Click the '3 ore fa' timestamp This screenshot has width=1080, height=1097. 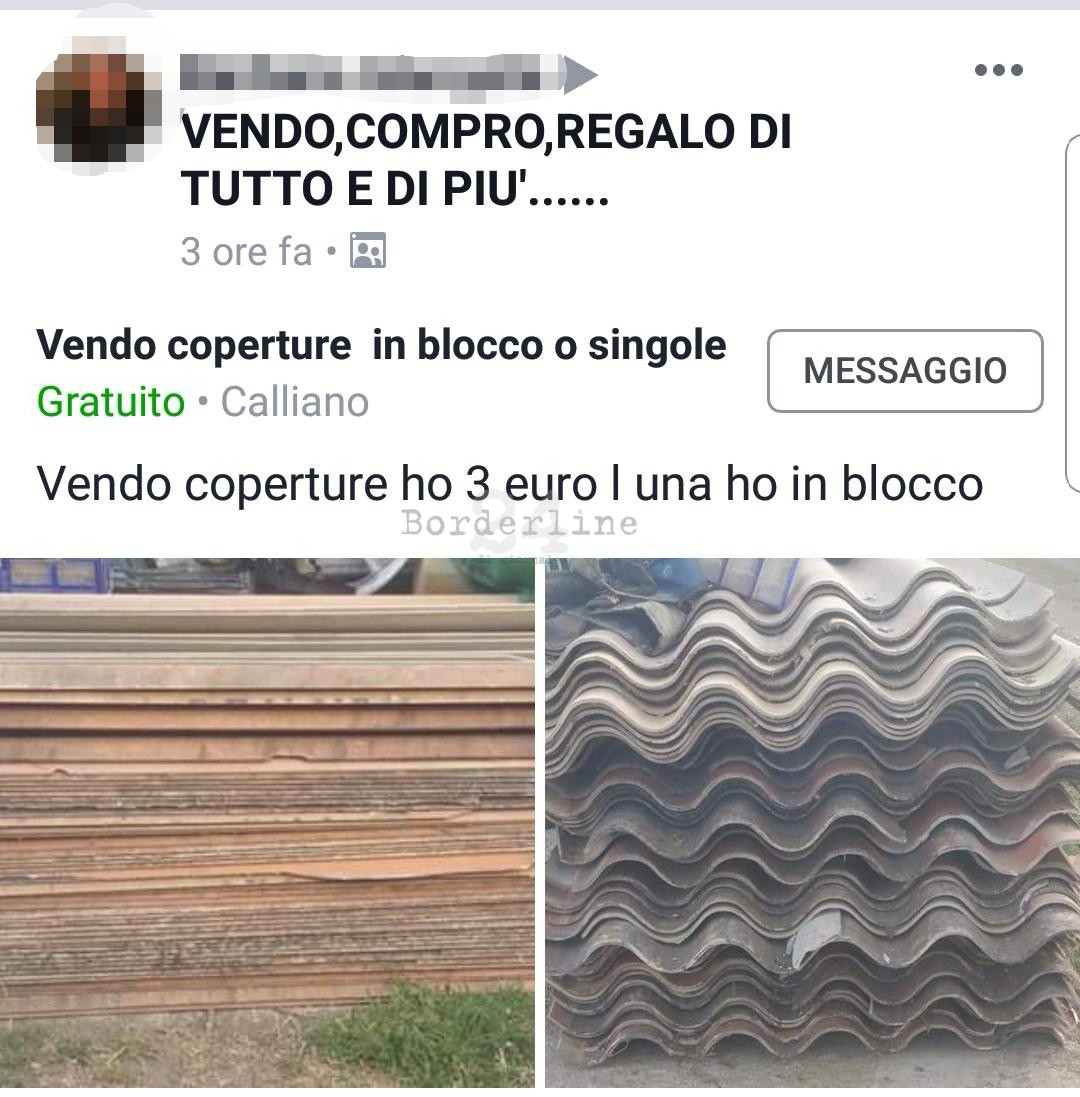pyautogui.click(x=246, y=251)
